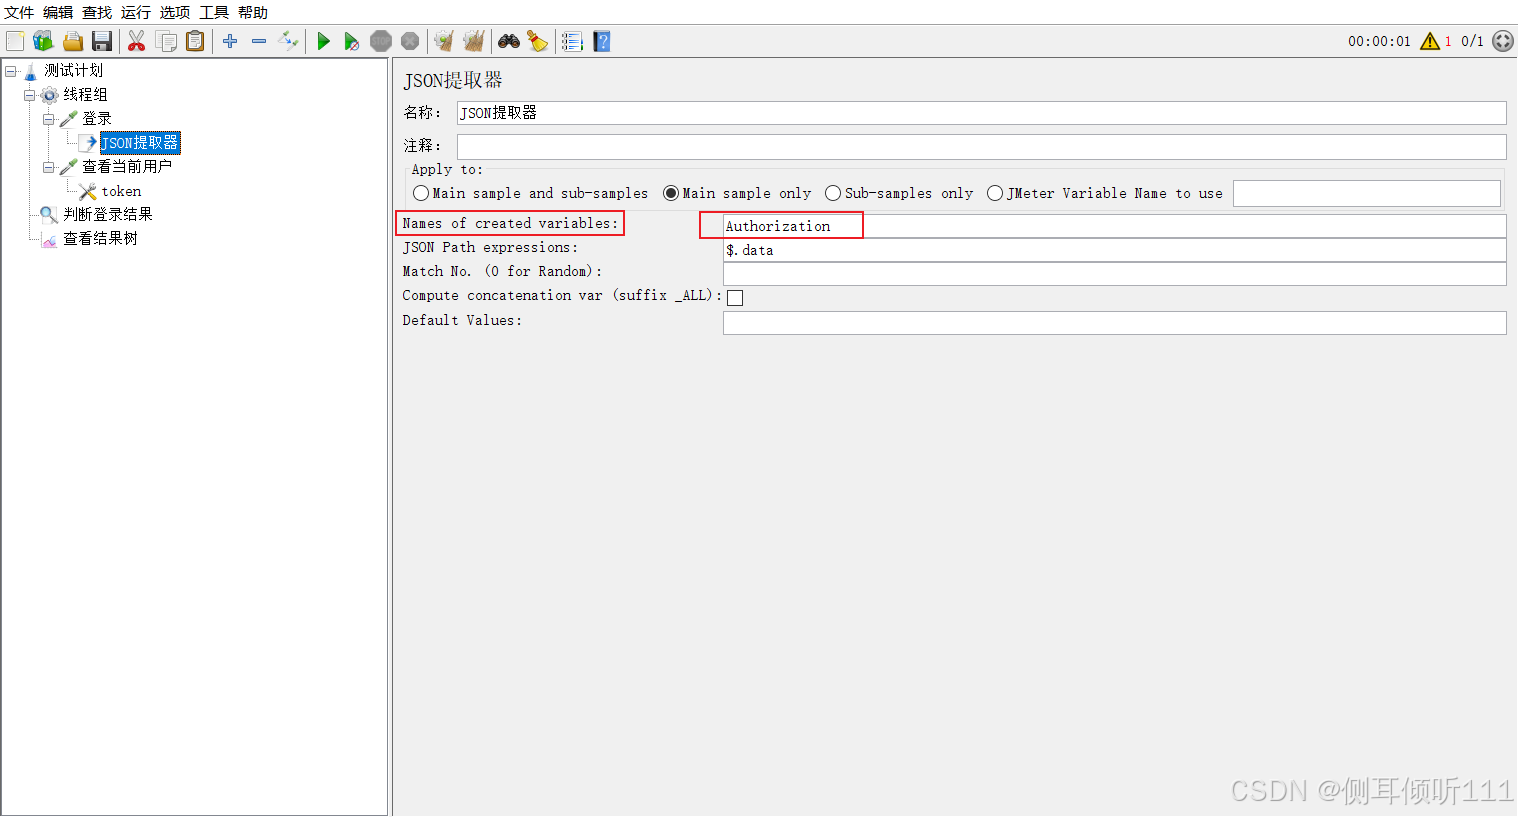This screenshot has height=817, width=1518.
Task: Select 查看结果树 in the tree
Action: [100, 238]
